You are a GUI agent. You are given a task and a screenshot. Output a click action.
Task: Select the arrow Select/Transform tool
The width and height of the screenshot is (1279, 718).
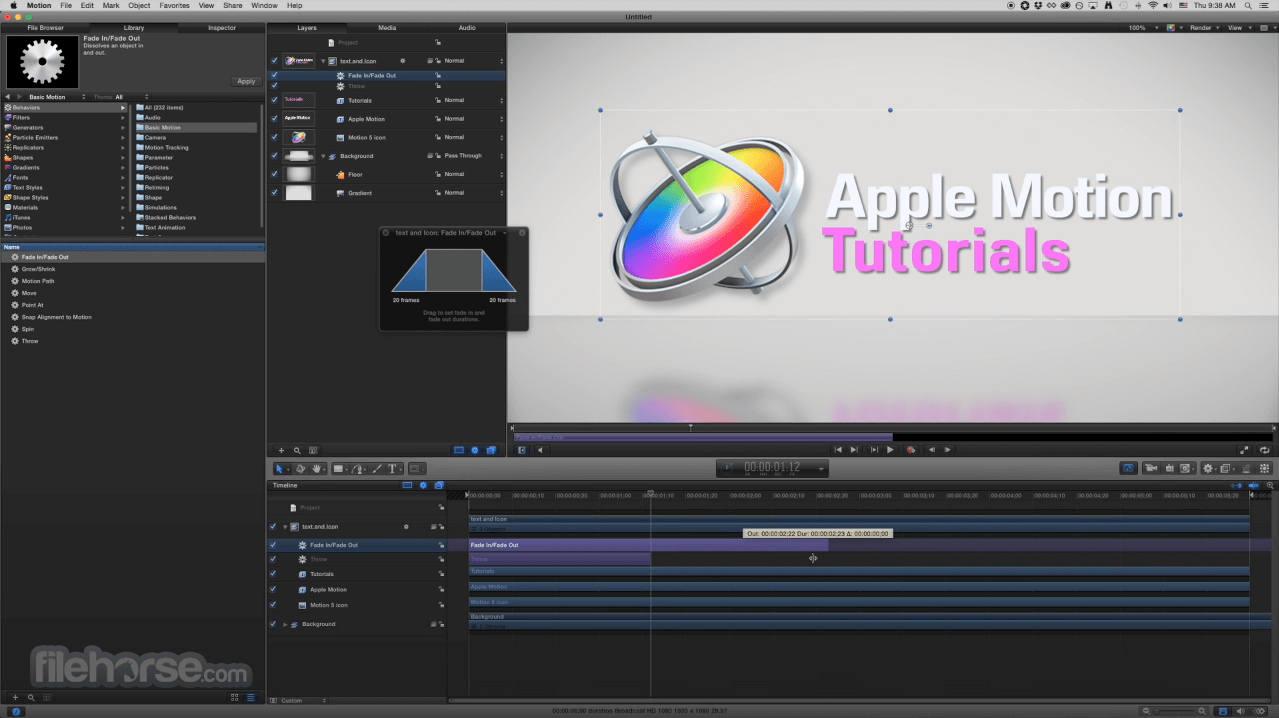click(x=280, y=468)
